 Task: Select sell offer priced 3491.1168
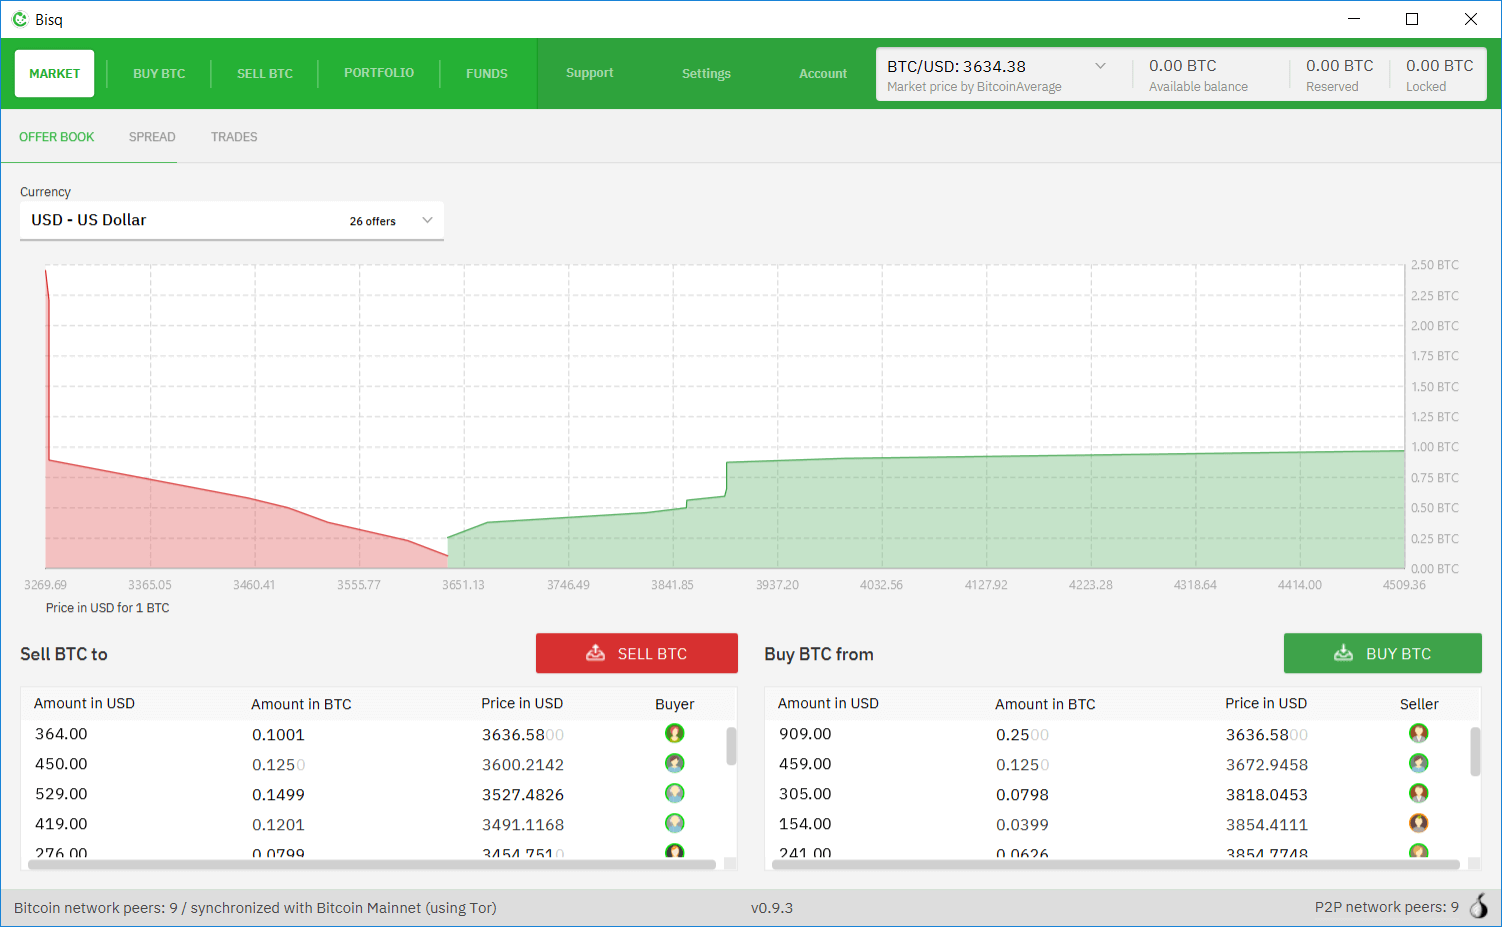[372, 824]
